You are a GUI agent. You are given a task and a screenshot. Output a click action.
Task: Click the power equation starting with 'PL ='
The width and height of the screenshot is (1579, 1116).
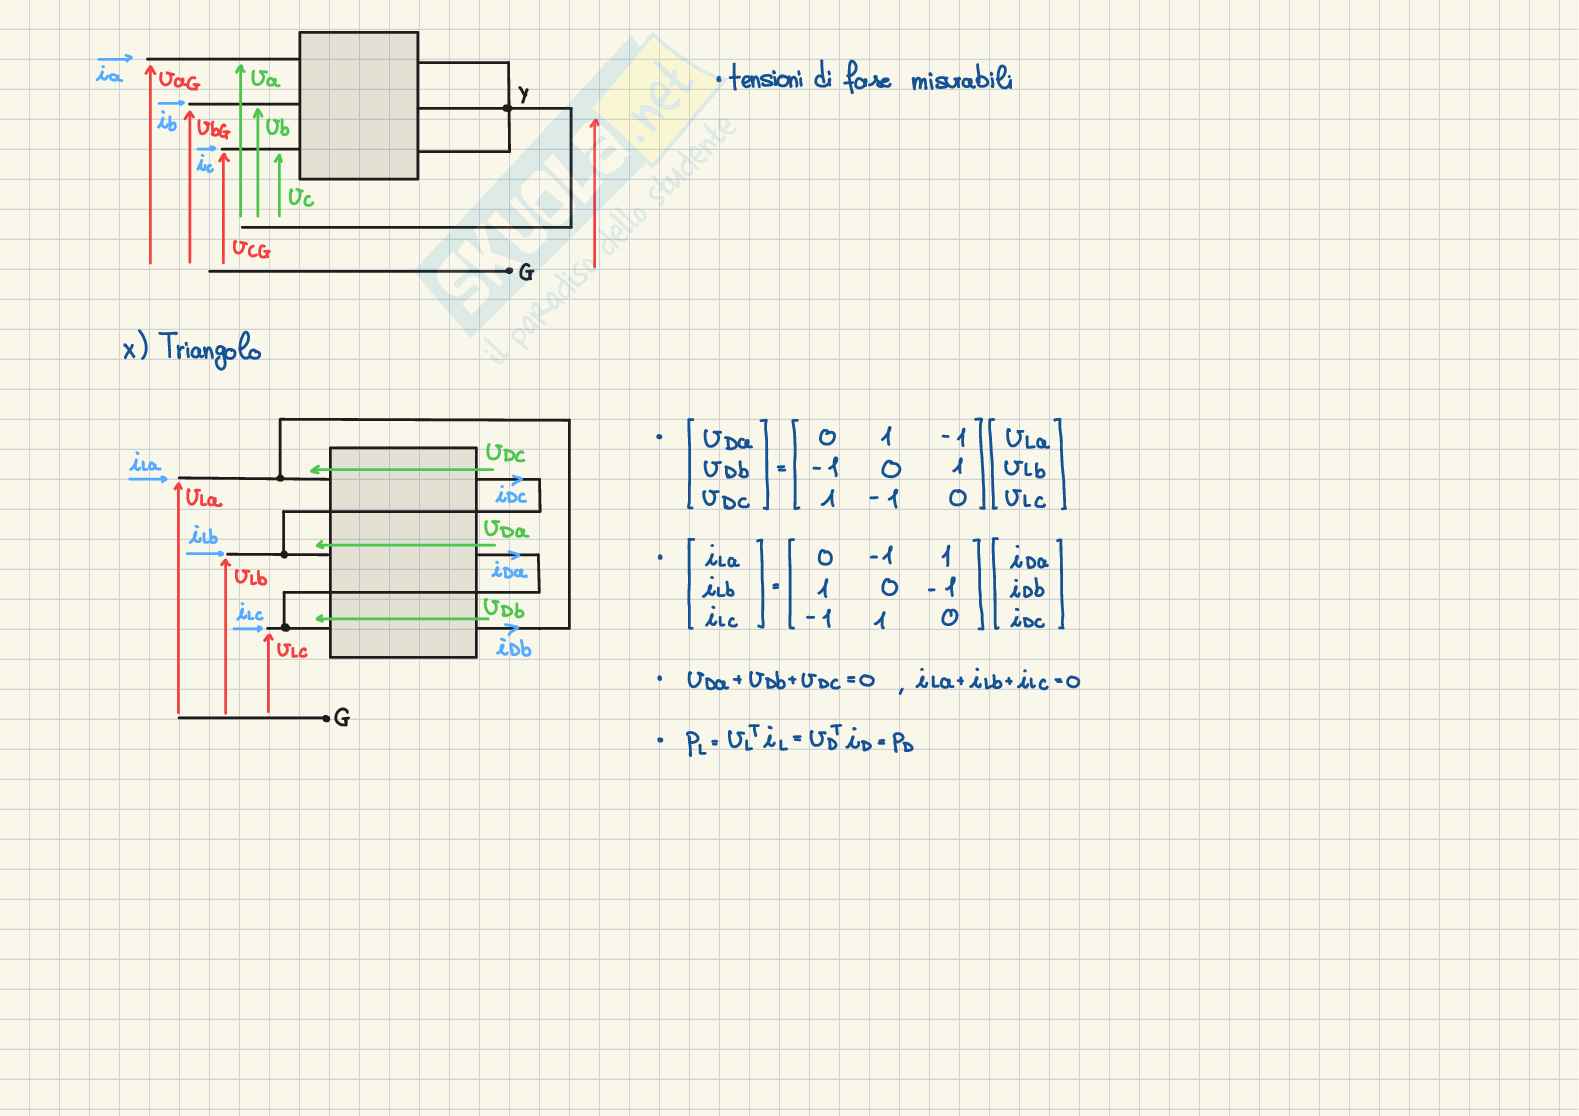[800, 741]
